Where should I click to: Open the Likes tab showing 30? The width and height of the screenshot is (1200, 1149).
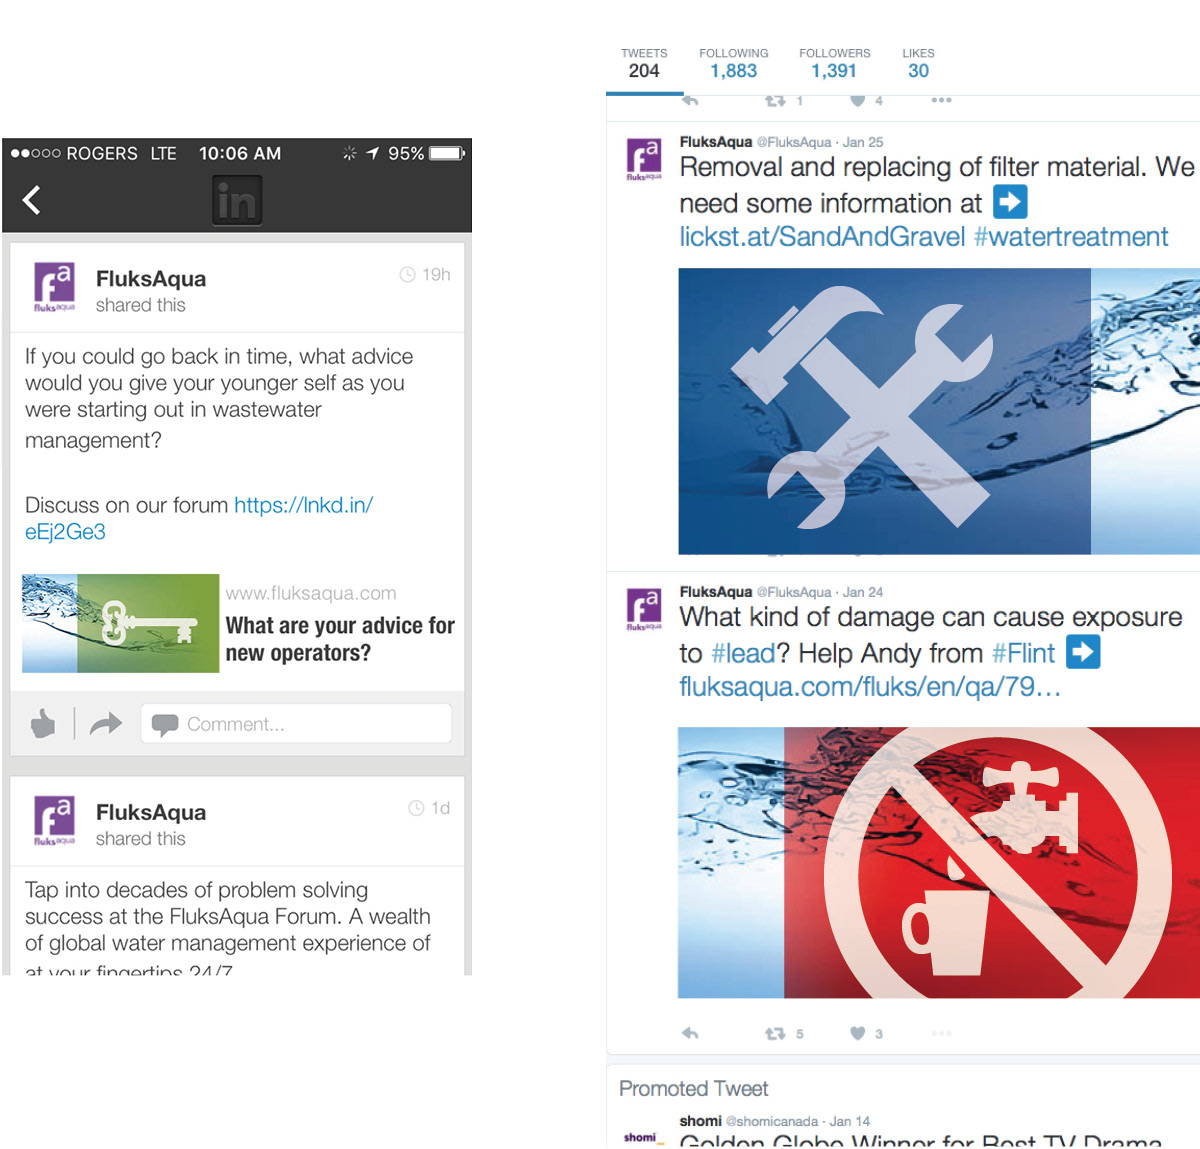[x=918, y=63]
